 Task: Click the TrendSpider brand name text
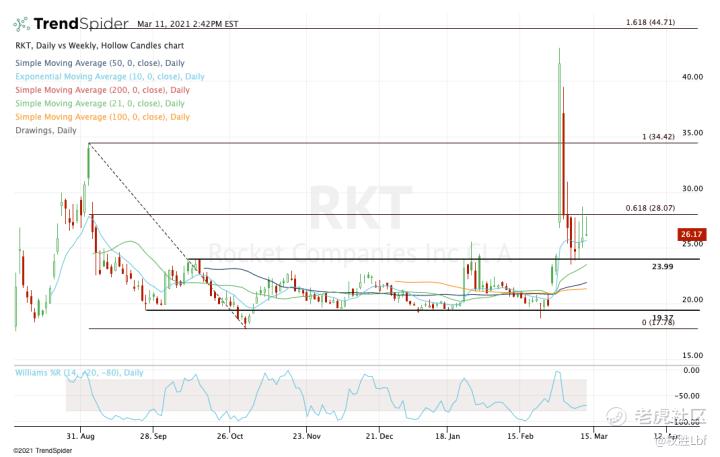(x=81, y=23)
